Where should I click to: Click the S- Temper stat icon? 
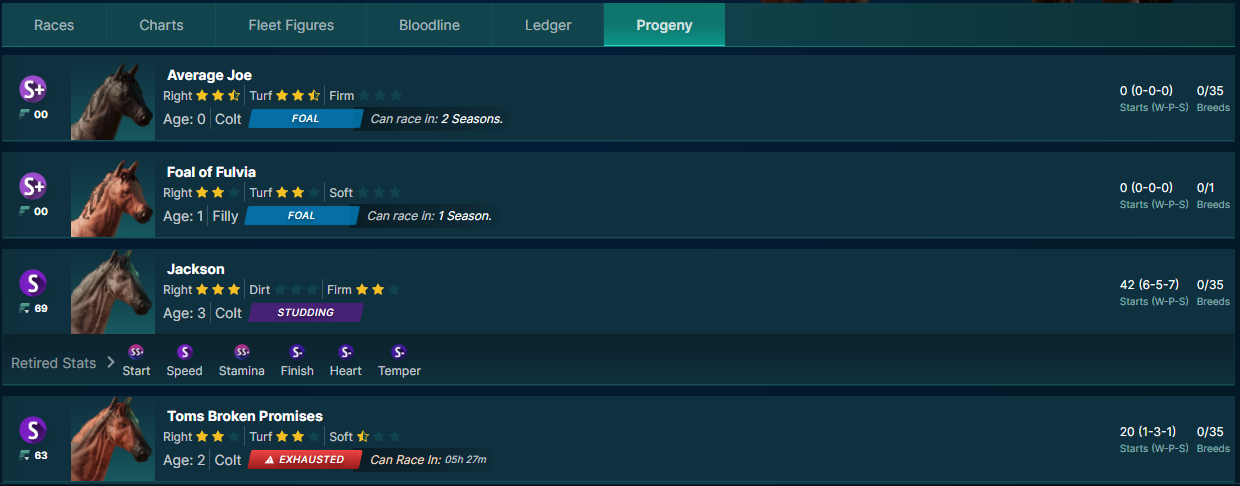coord(399,352)
